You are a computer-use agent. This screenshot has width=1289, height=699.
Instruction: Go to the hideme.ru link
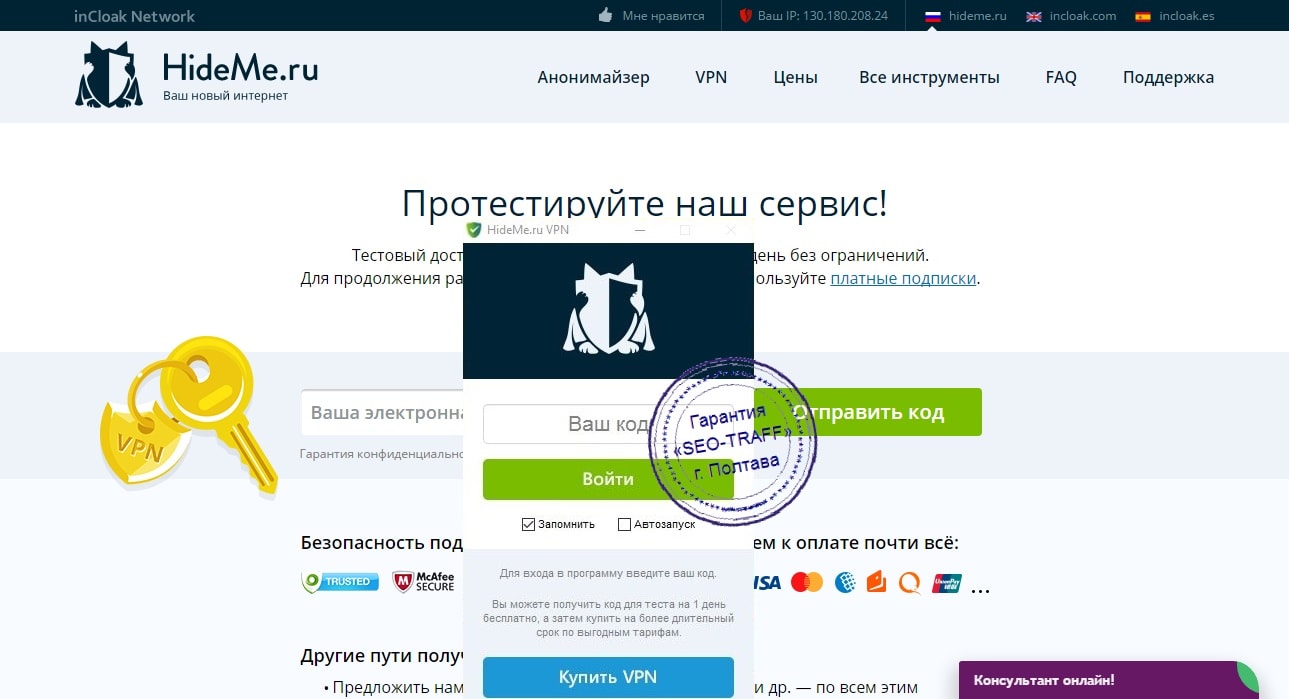pyautogui.click(x=978, y=16)
